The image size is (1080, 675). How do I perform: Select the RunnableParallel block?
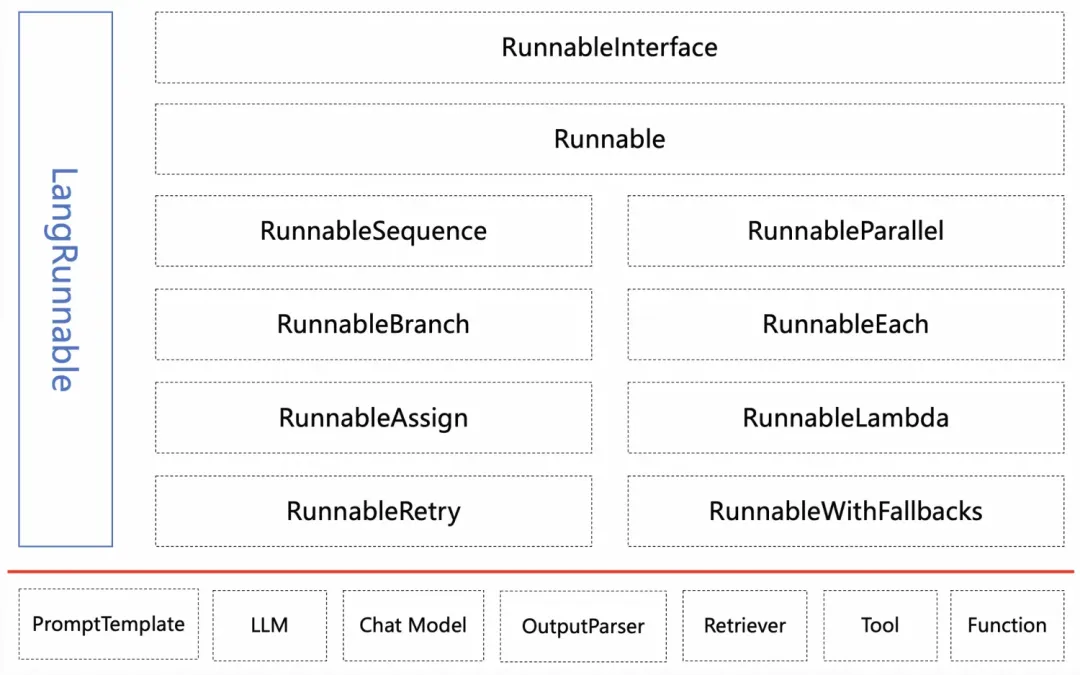click(845, 231)
